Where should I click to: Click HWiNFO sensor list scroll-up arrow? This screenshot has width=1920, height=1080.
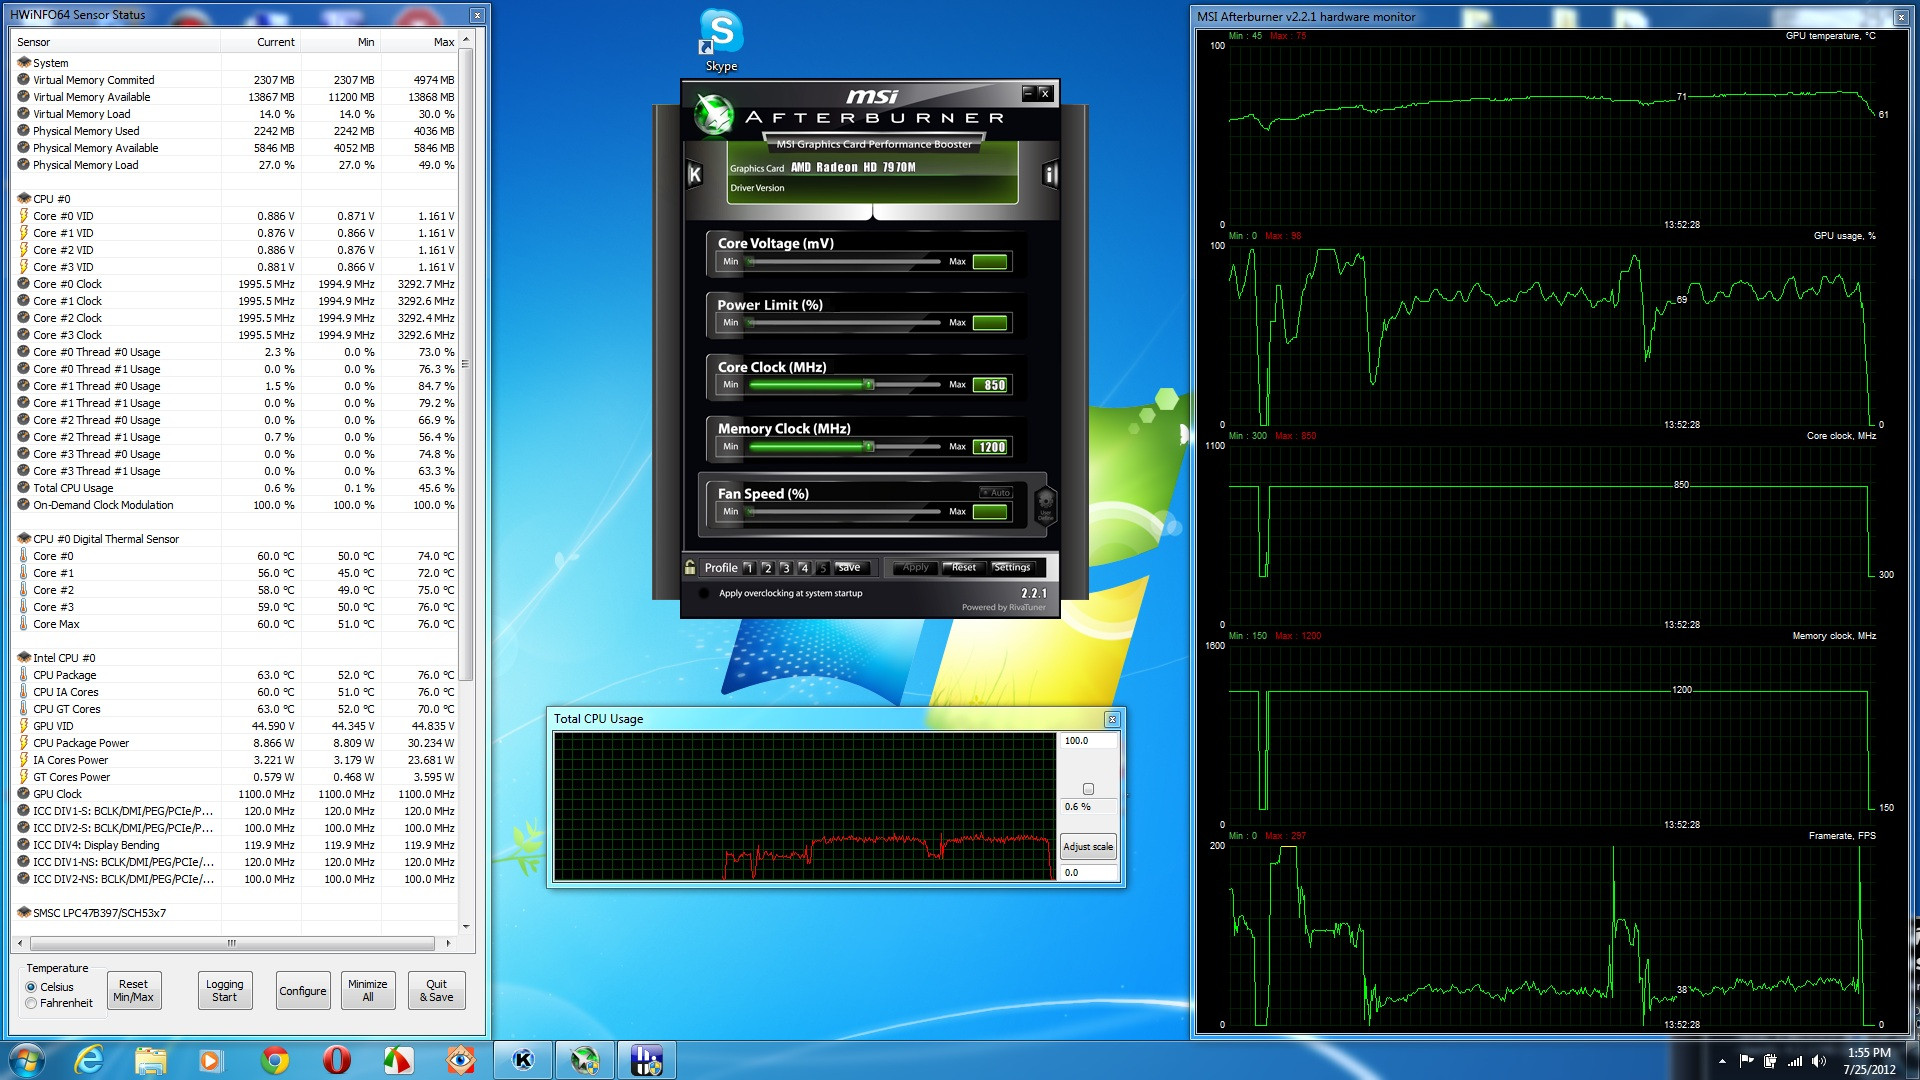[466, 40]
